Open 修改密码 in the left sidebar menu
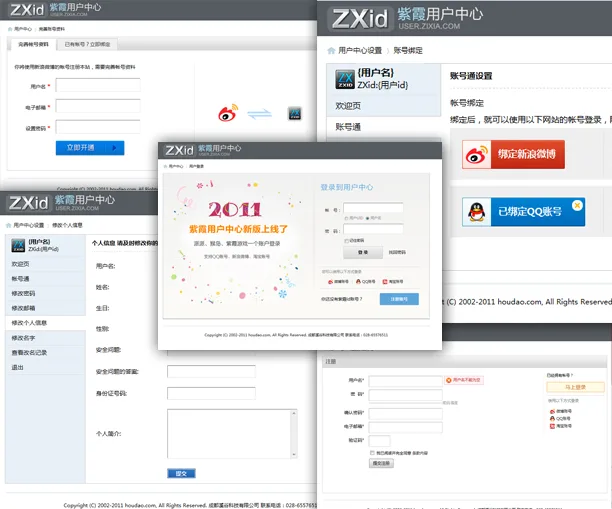Viewport: 612px width, 509px height. [x=24, y=293]
